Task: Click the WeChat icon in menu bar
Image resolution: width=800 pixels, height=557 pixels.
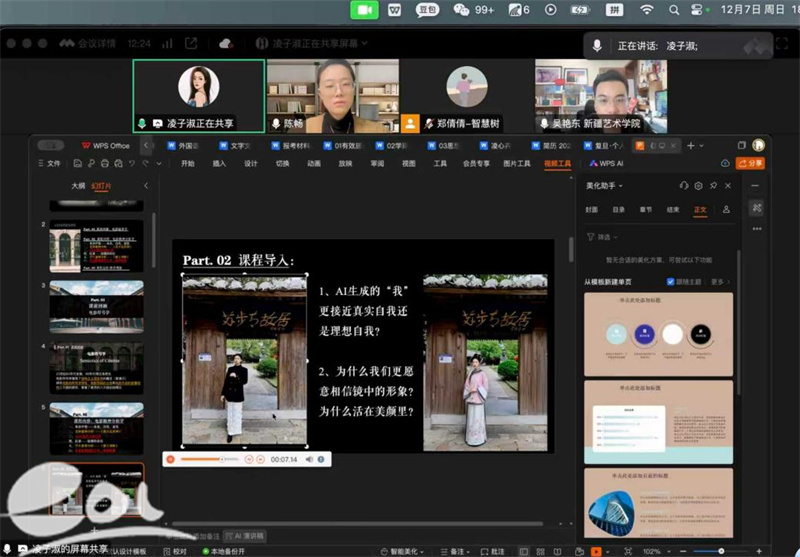Action: point(461,10)
